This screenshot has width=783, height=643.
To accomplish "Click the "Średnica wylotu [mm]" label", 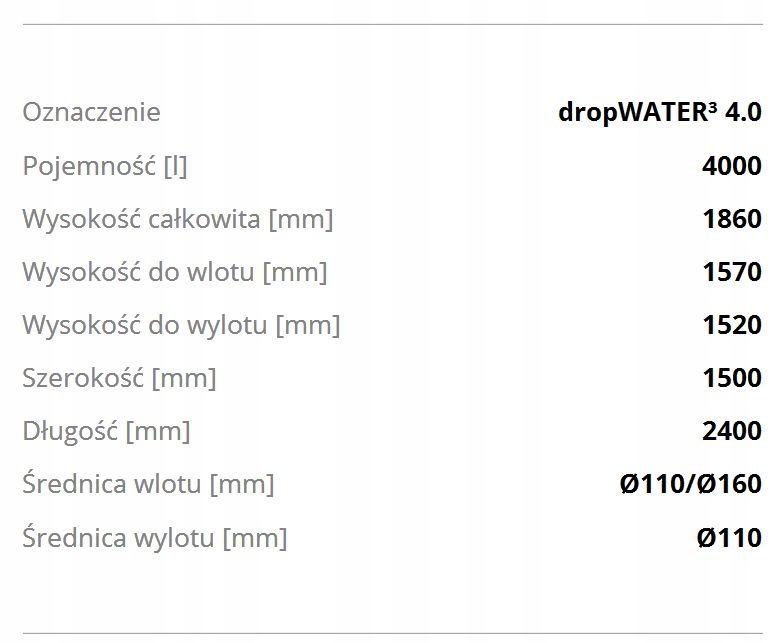I will tap(154, 538).
